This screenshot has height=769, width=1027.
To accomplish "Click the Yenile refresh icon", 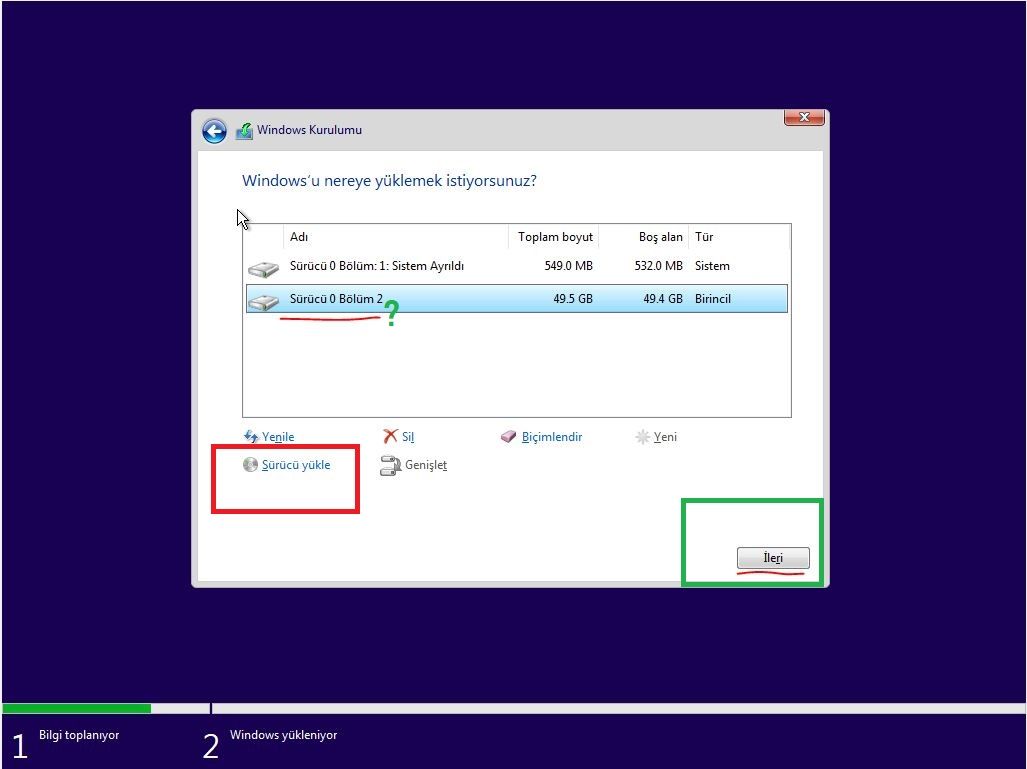I will (x=249, y=436).
